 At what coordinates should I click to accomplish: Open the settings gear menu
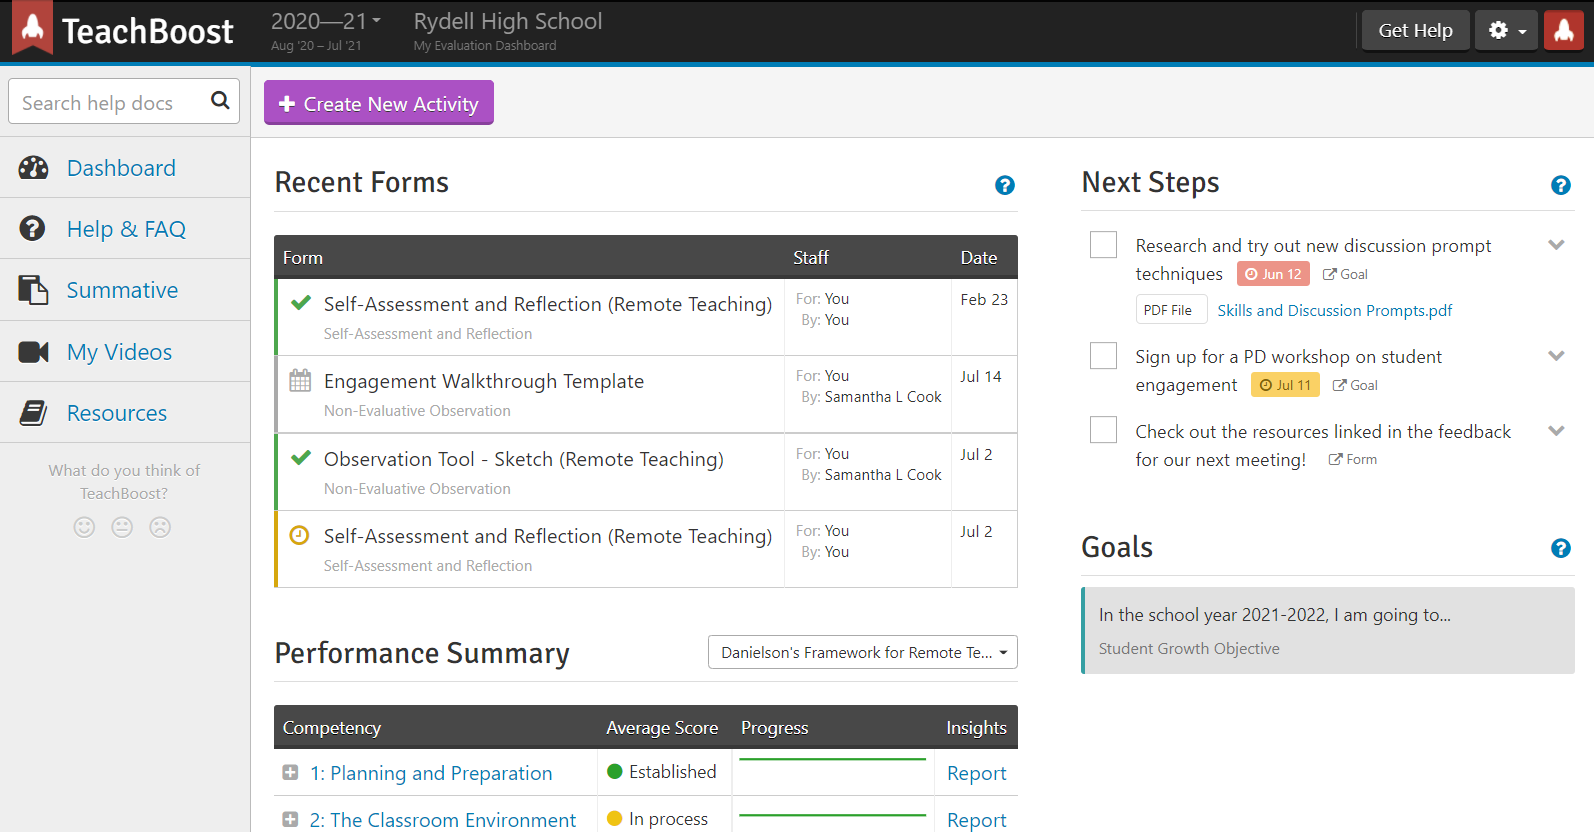tap(1507, 30)
